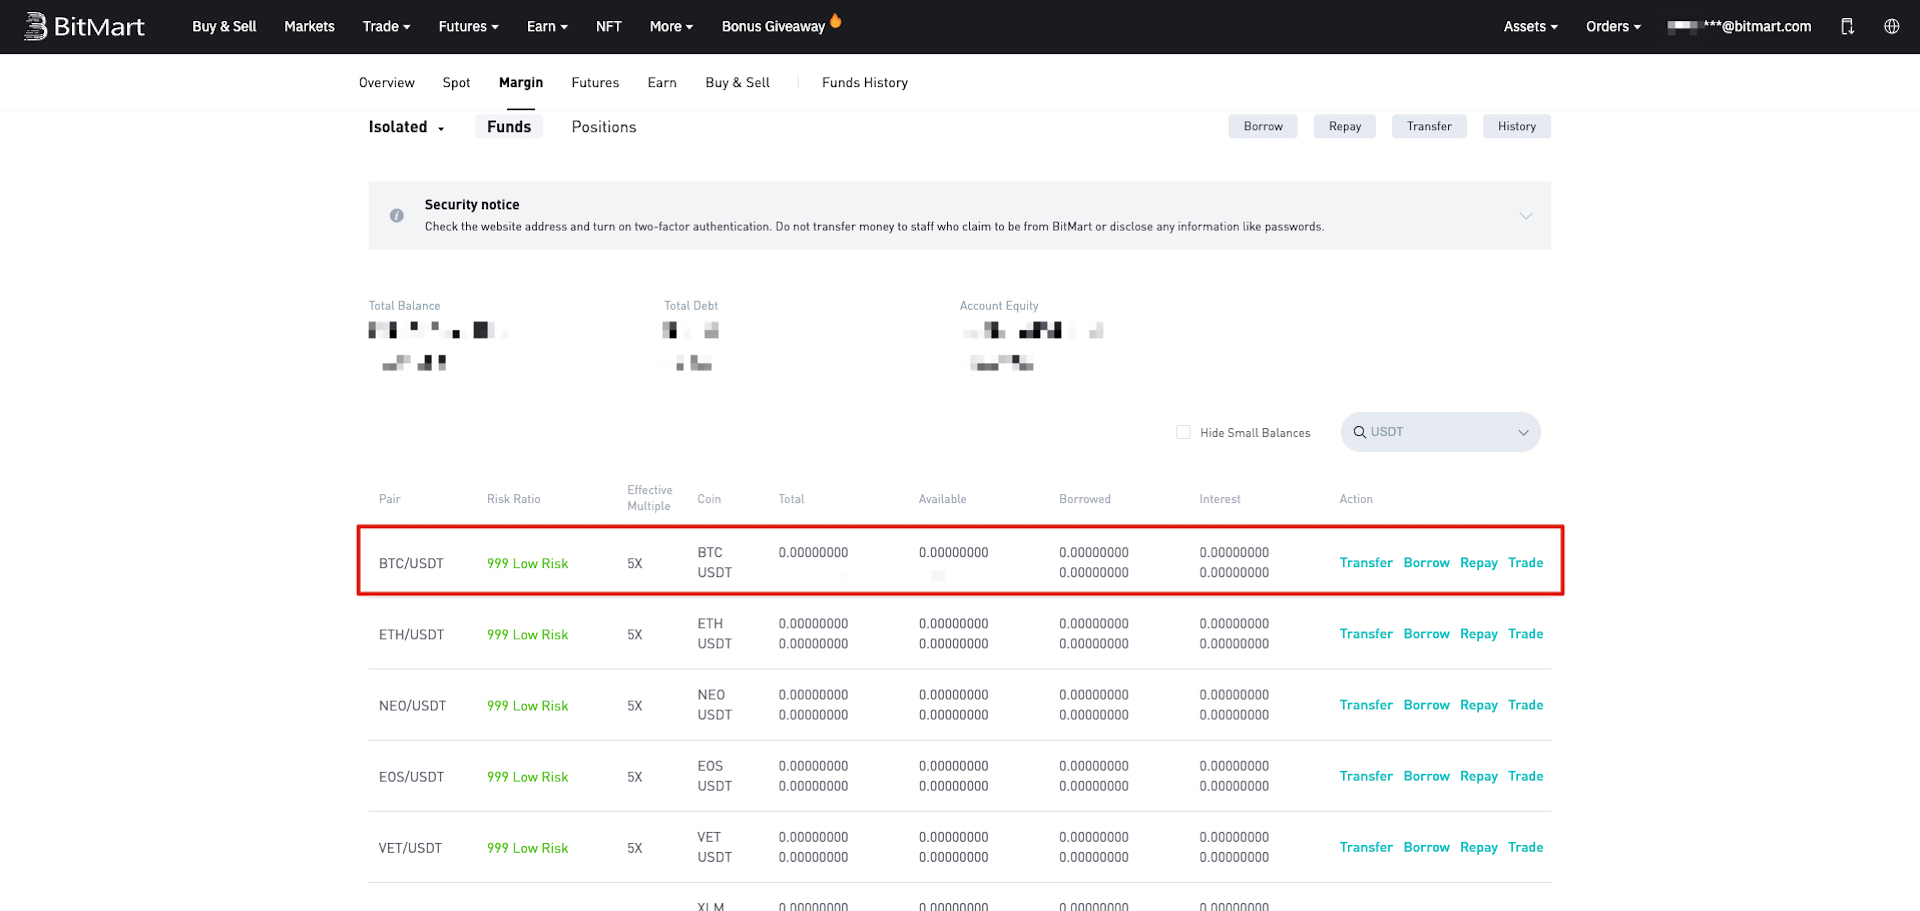Screen dimensions: 1920x911
Task: Click Transfer in VET/USDT row
Action: [1366, 847]
